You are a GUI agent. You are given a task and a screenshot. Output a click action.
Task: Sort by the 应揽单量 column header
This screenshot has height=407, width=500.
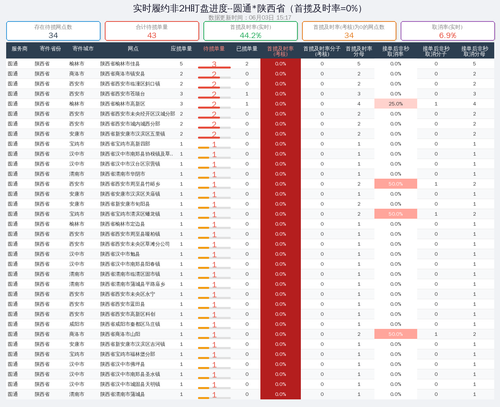click(x=181, y=49)
